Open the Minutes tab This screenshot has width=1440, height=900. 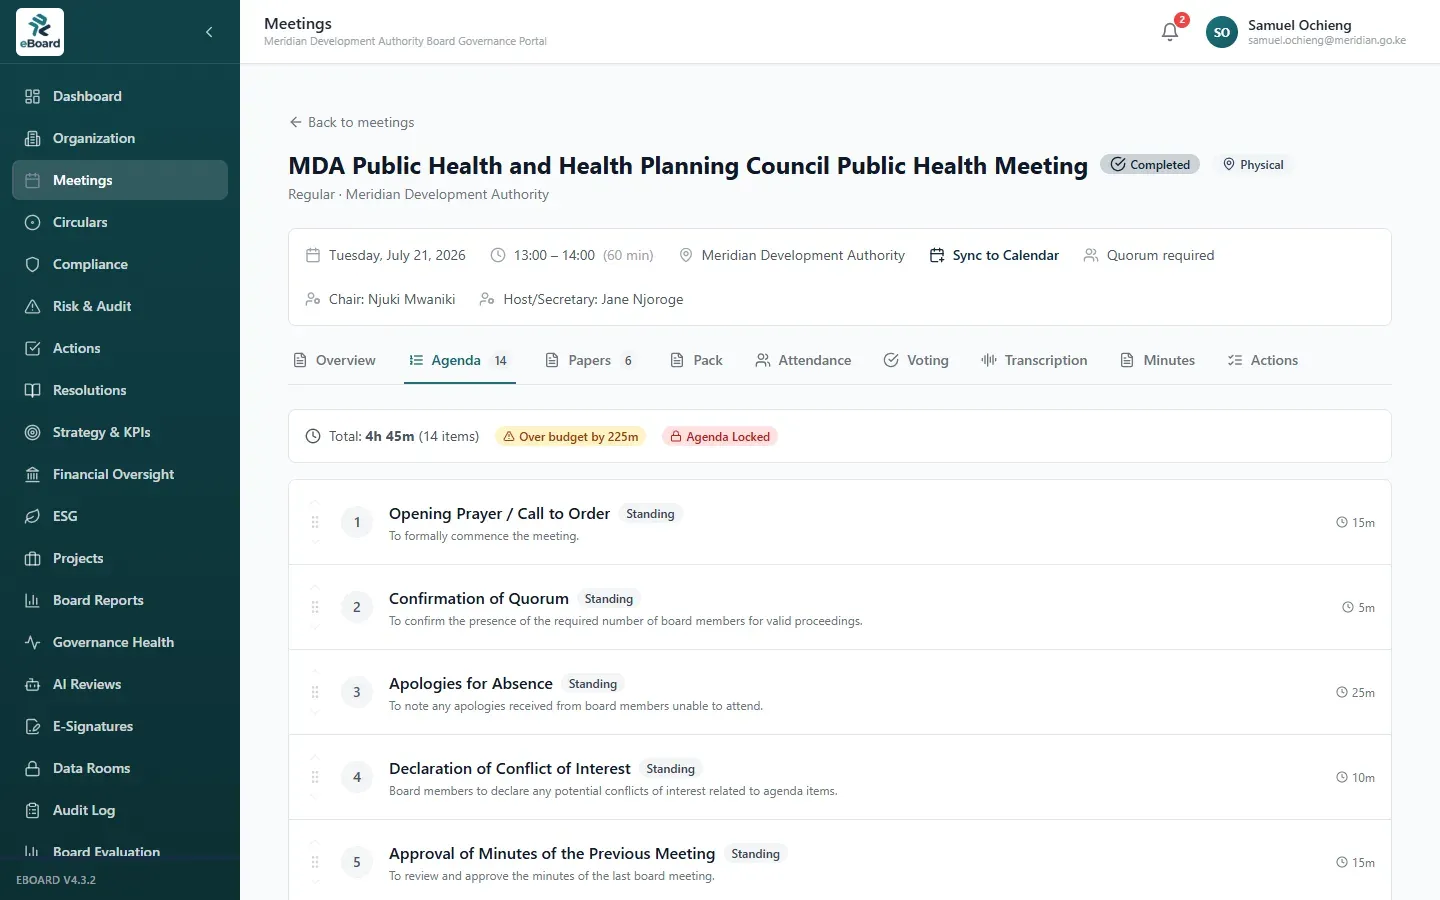(x=1157, y=360)
